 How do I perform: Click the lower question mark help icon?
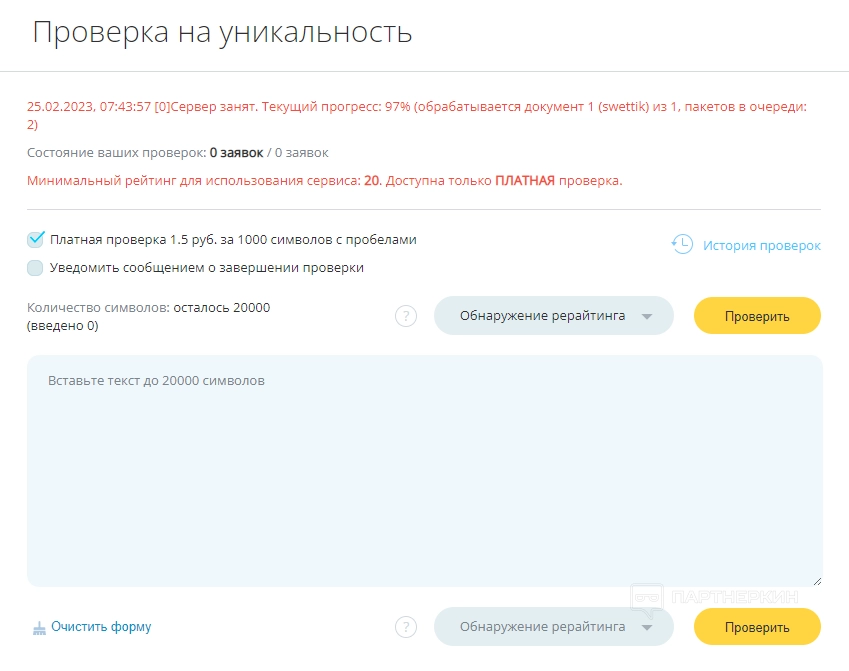(406, 627)
